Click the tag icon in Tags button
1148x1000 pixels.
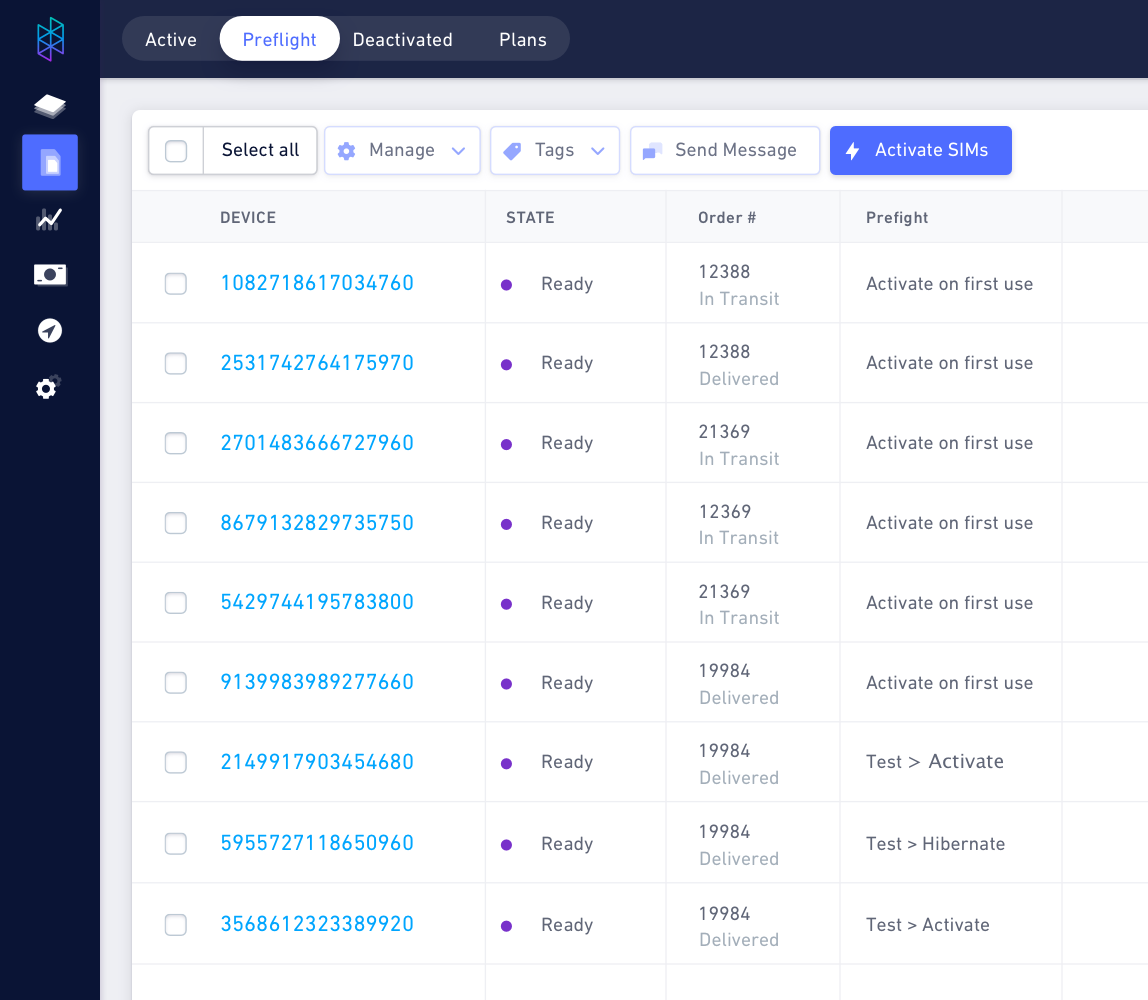[x=512, y=151]
